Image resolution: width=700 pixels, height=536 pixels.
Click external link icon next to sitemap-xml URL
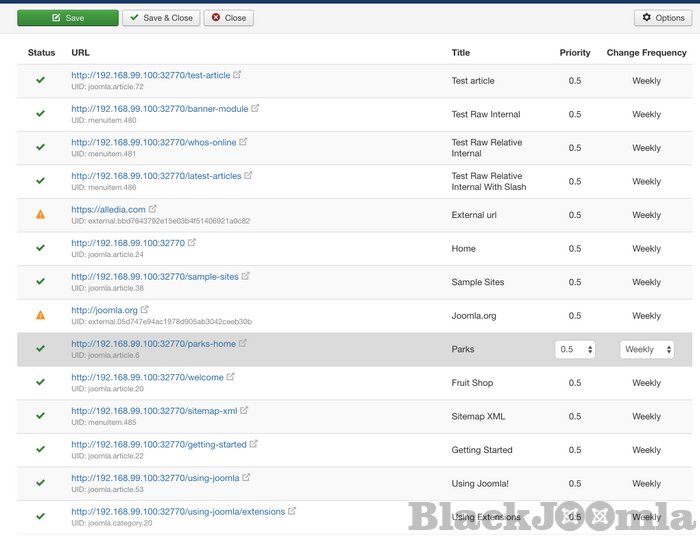pyautogui.click(x=244, y=410)
